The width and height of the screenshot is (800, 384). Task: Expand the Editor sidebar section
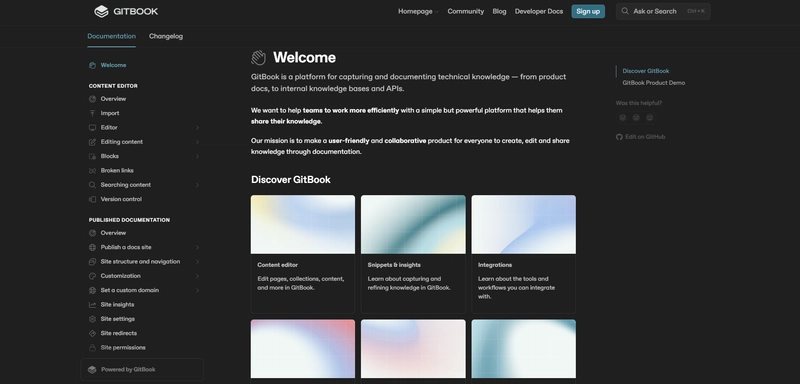click(197, 127)
